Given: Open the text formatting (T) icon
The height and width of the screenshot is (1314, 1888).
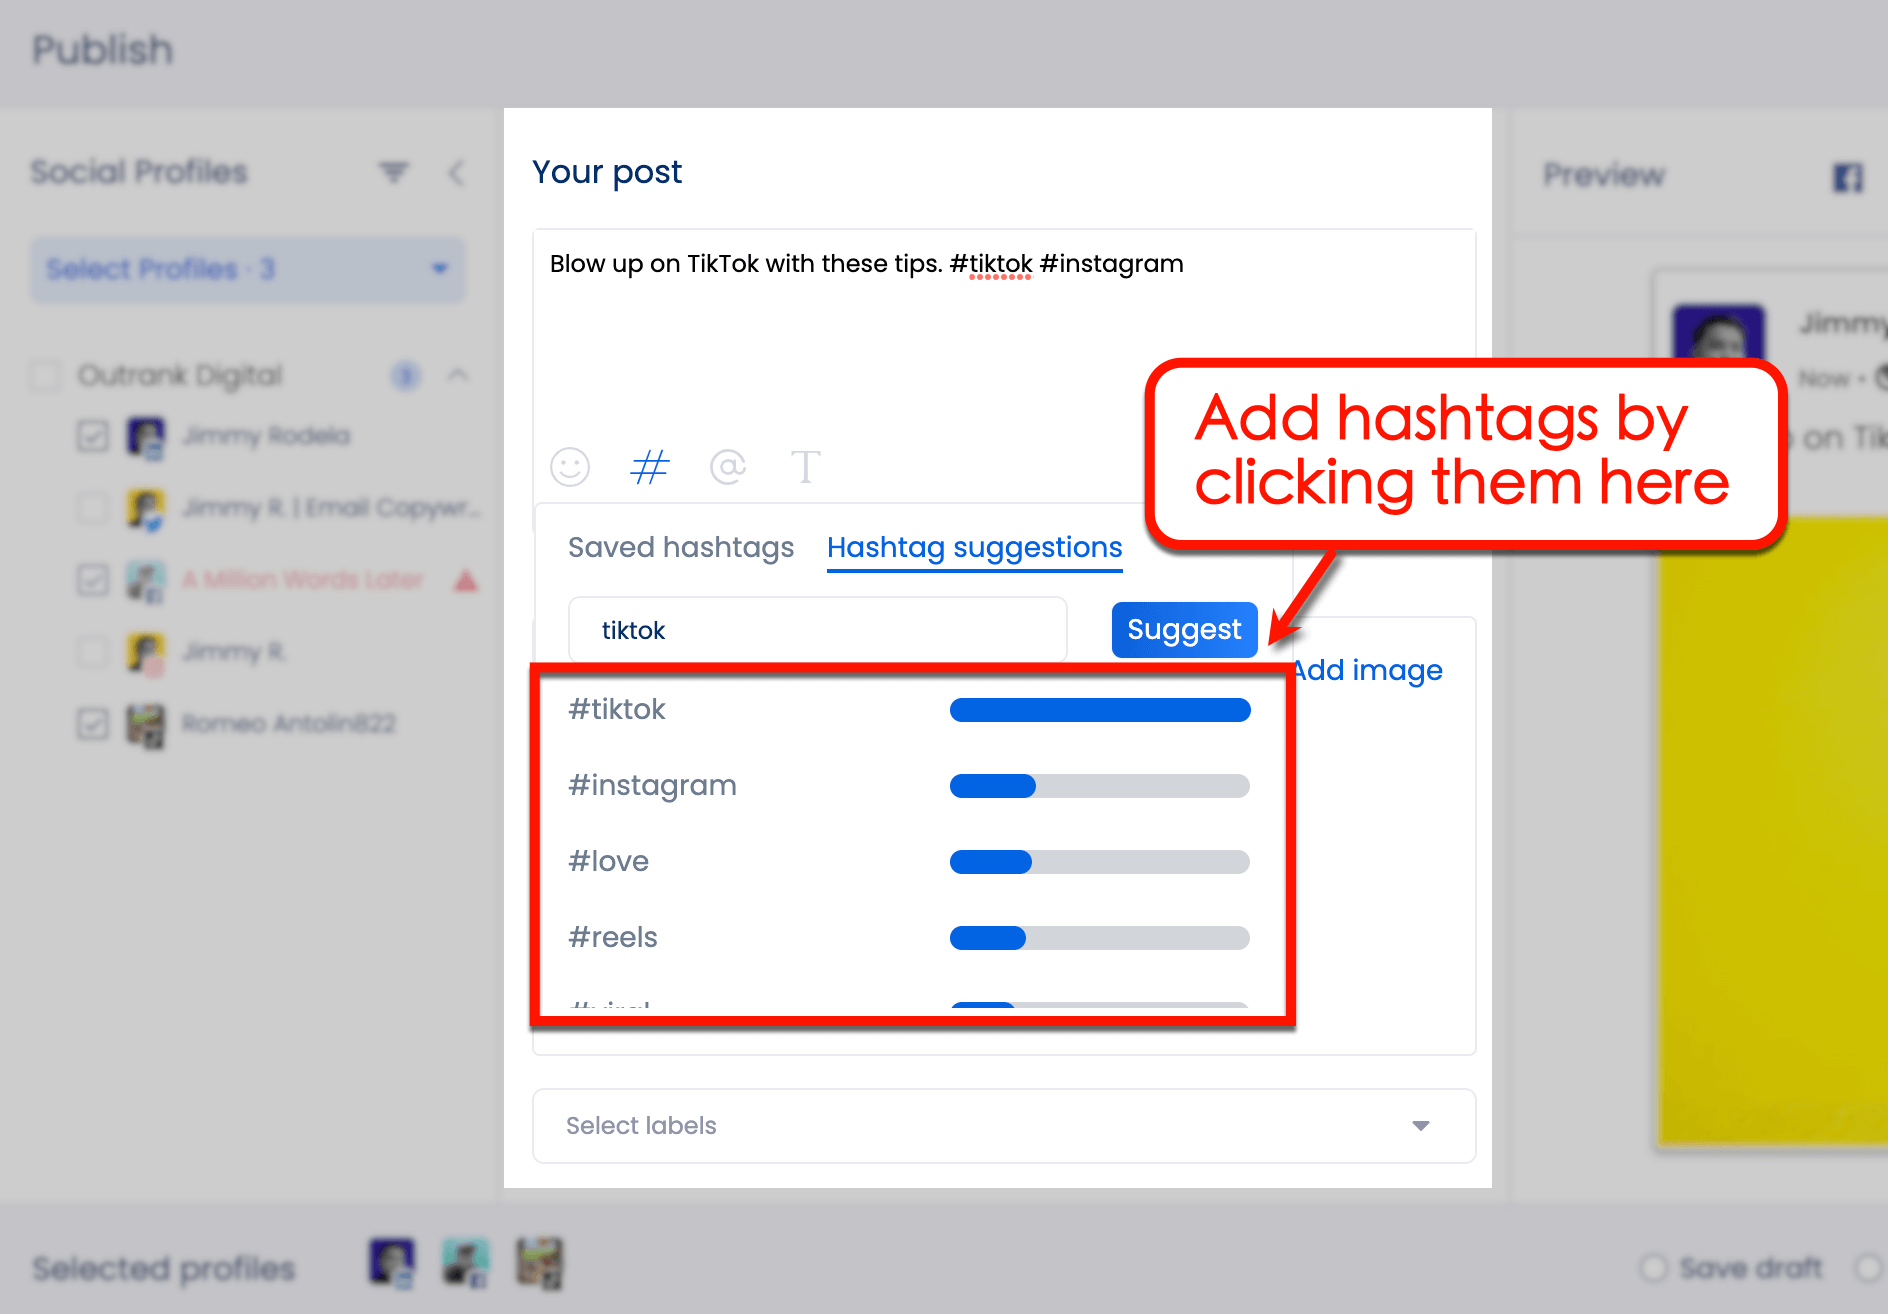Looking at the screenshot, I should click(x=806, y=466).
